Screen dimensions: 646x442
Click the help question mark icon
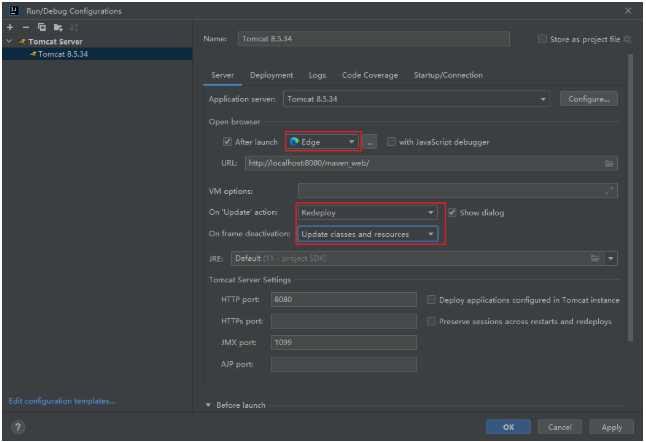pos(17,427)
